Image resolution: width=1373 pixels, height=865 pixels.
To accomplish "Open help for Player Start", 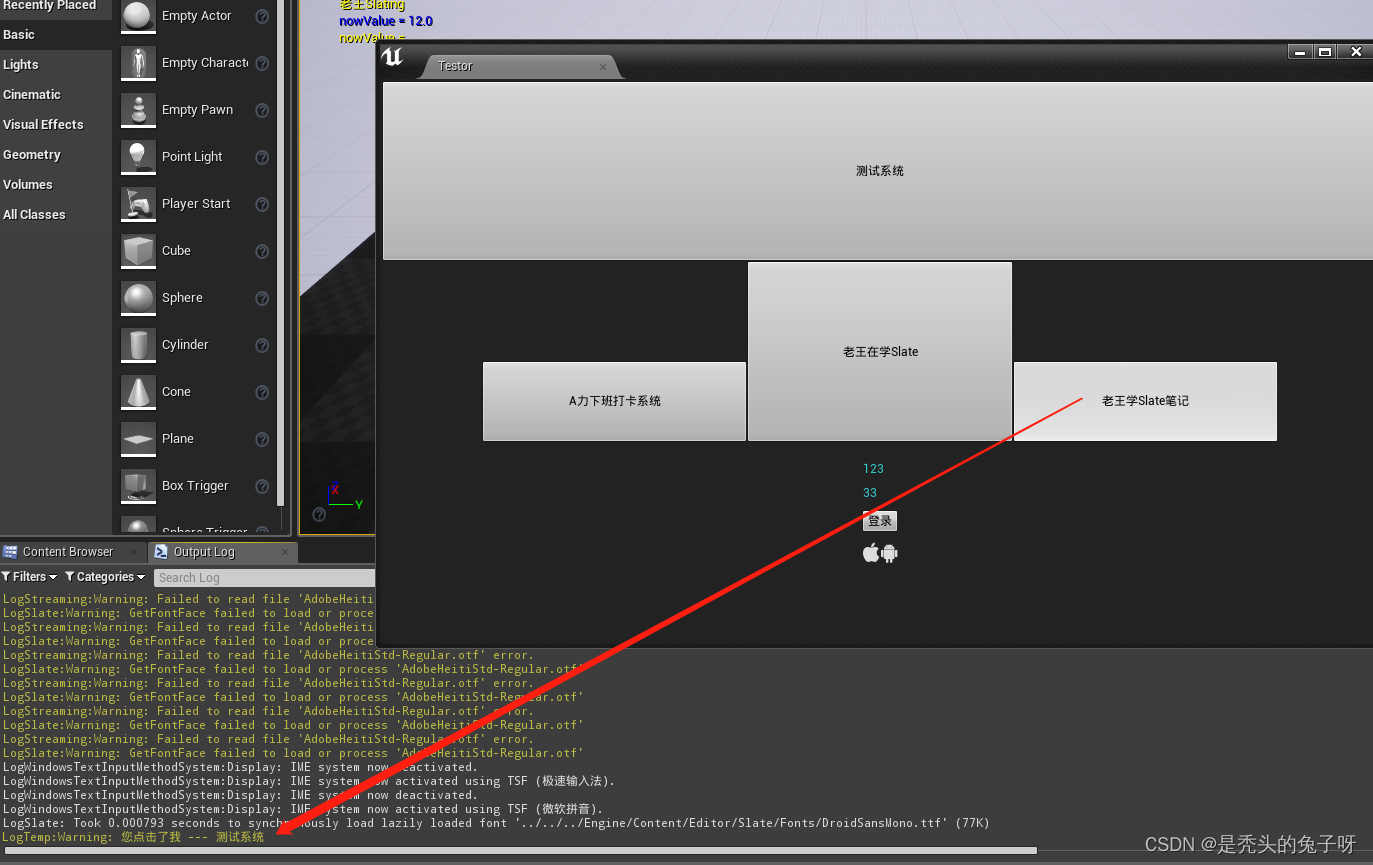I will tap(262, 204).
